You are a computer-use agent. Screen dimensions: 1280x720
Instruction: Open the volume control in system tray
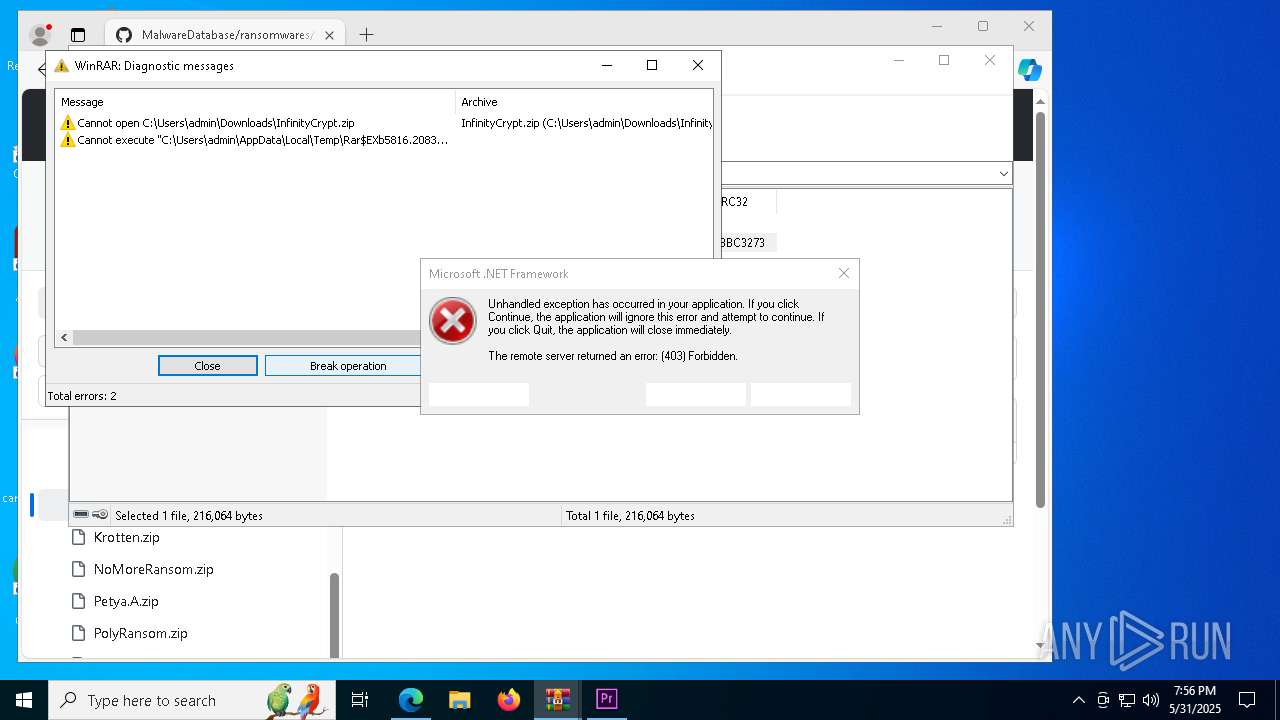point(1151,700)
